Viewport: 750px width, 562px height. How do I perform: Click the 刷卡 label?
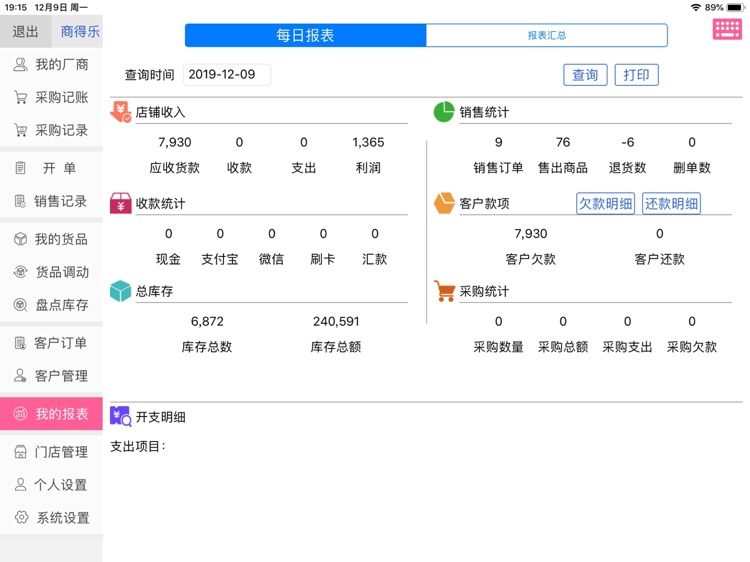(323, 259)
